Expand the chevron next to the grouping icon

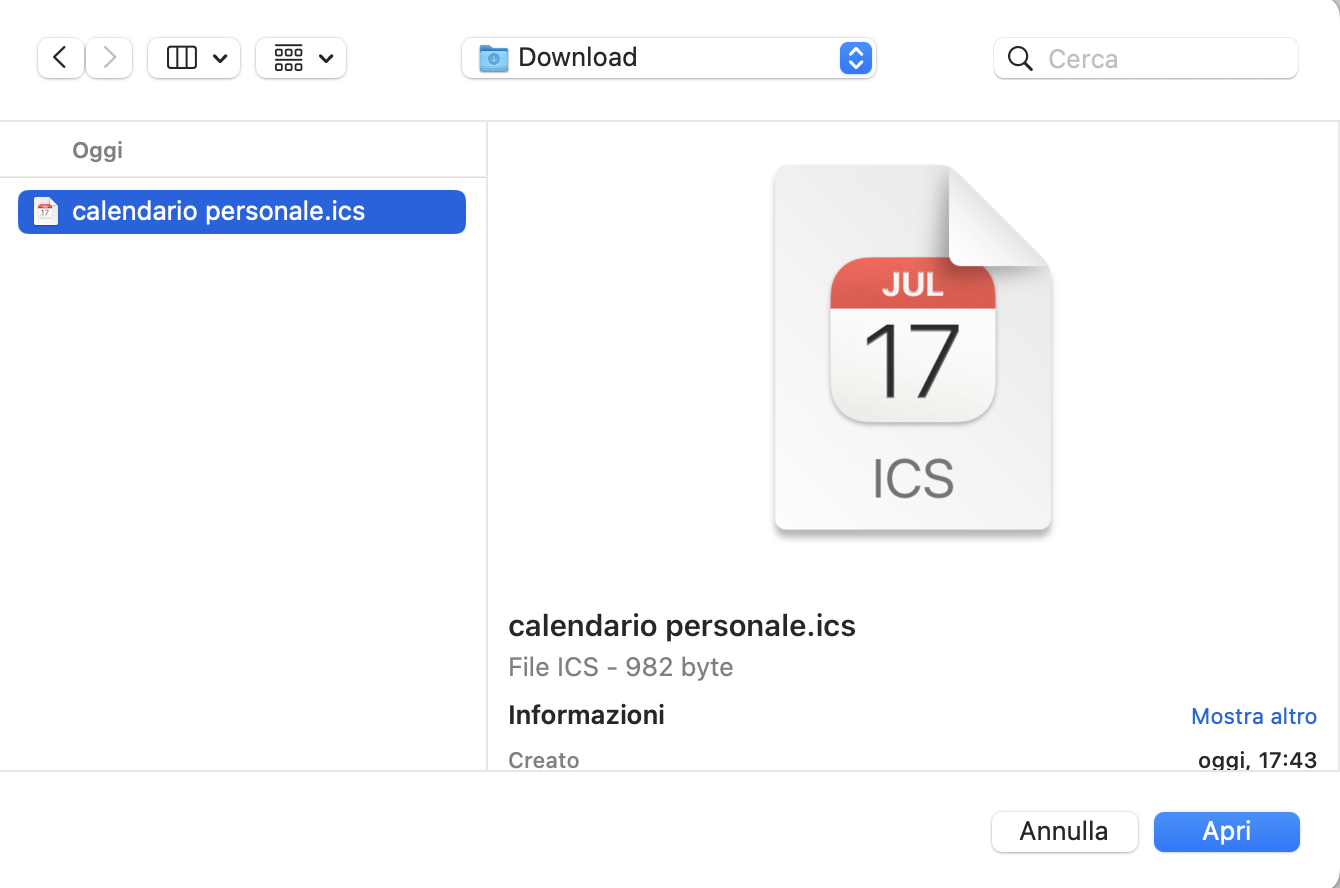click(326, 59)
